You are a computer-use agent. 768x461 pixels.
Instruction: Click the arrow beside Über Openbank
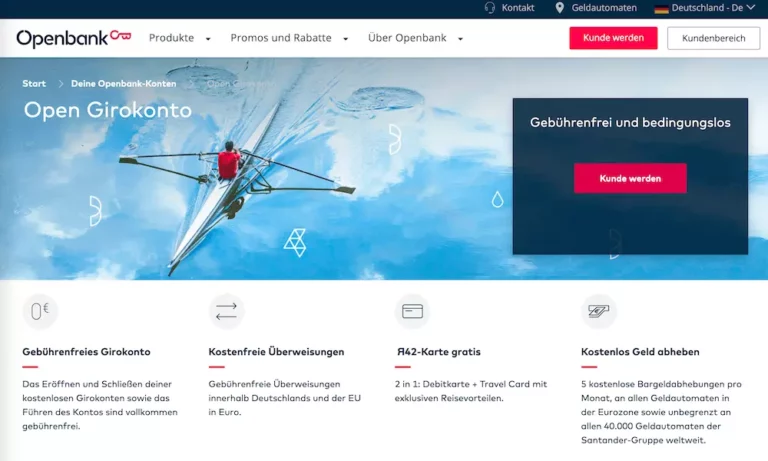[x=460, y=39]
